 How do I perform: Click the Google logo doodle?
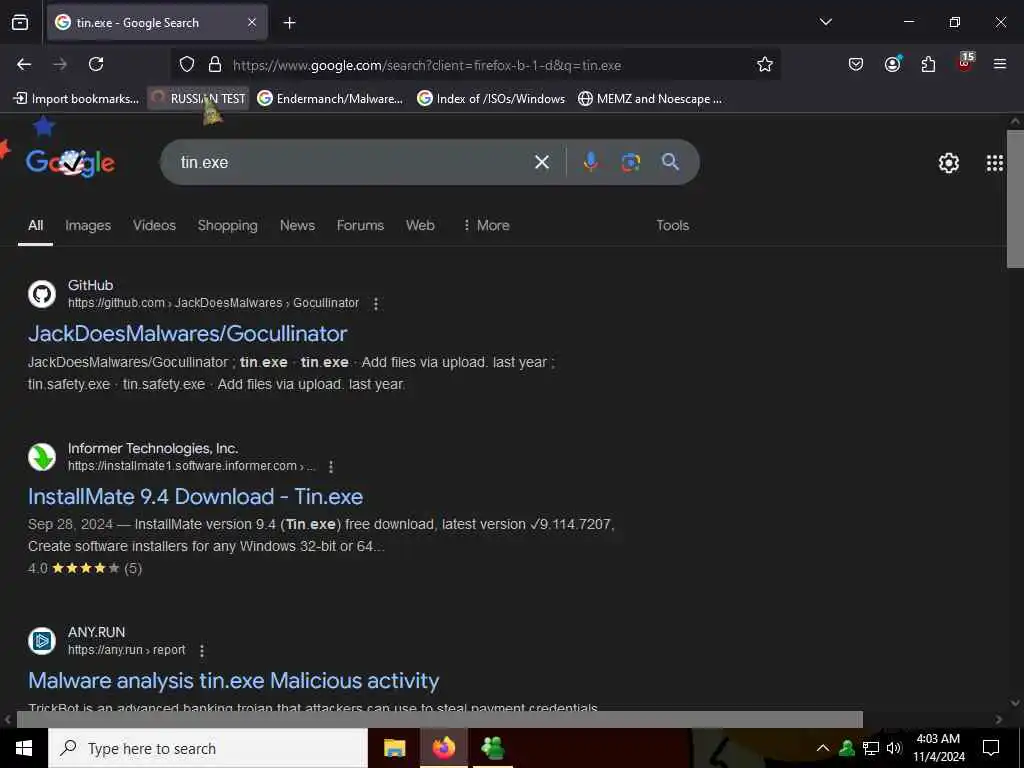click(71, 162)
